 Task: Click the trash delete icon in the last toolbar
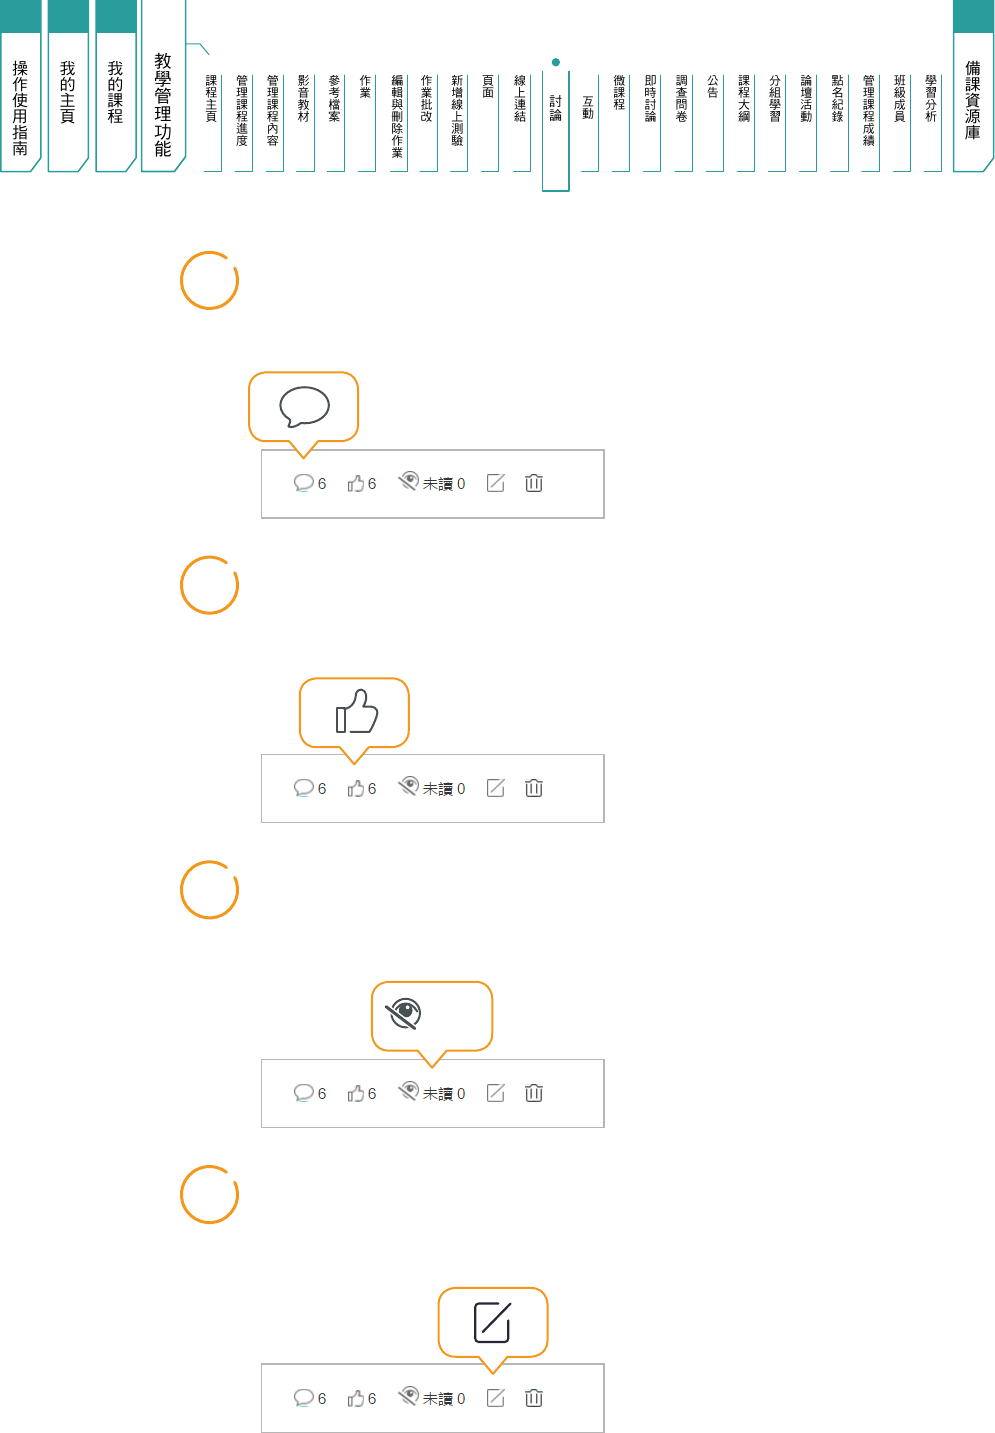(534, 1398)
